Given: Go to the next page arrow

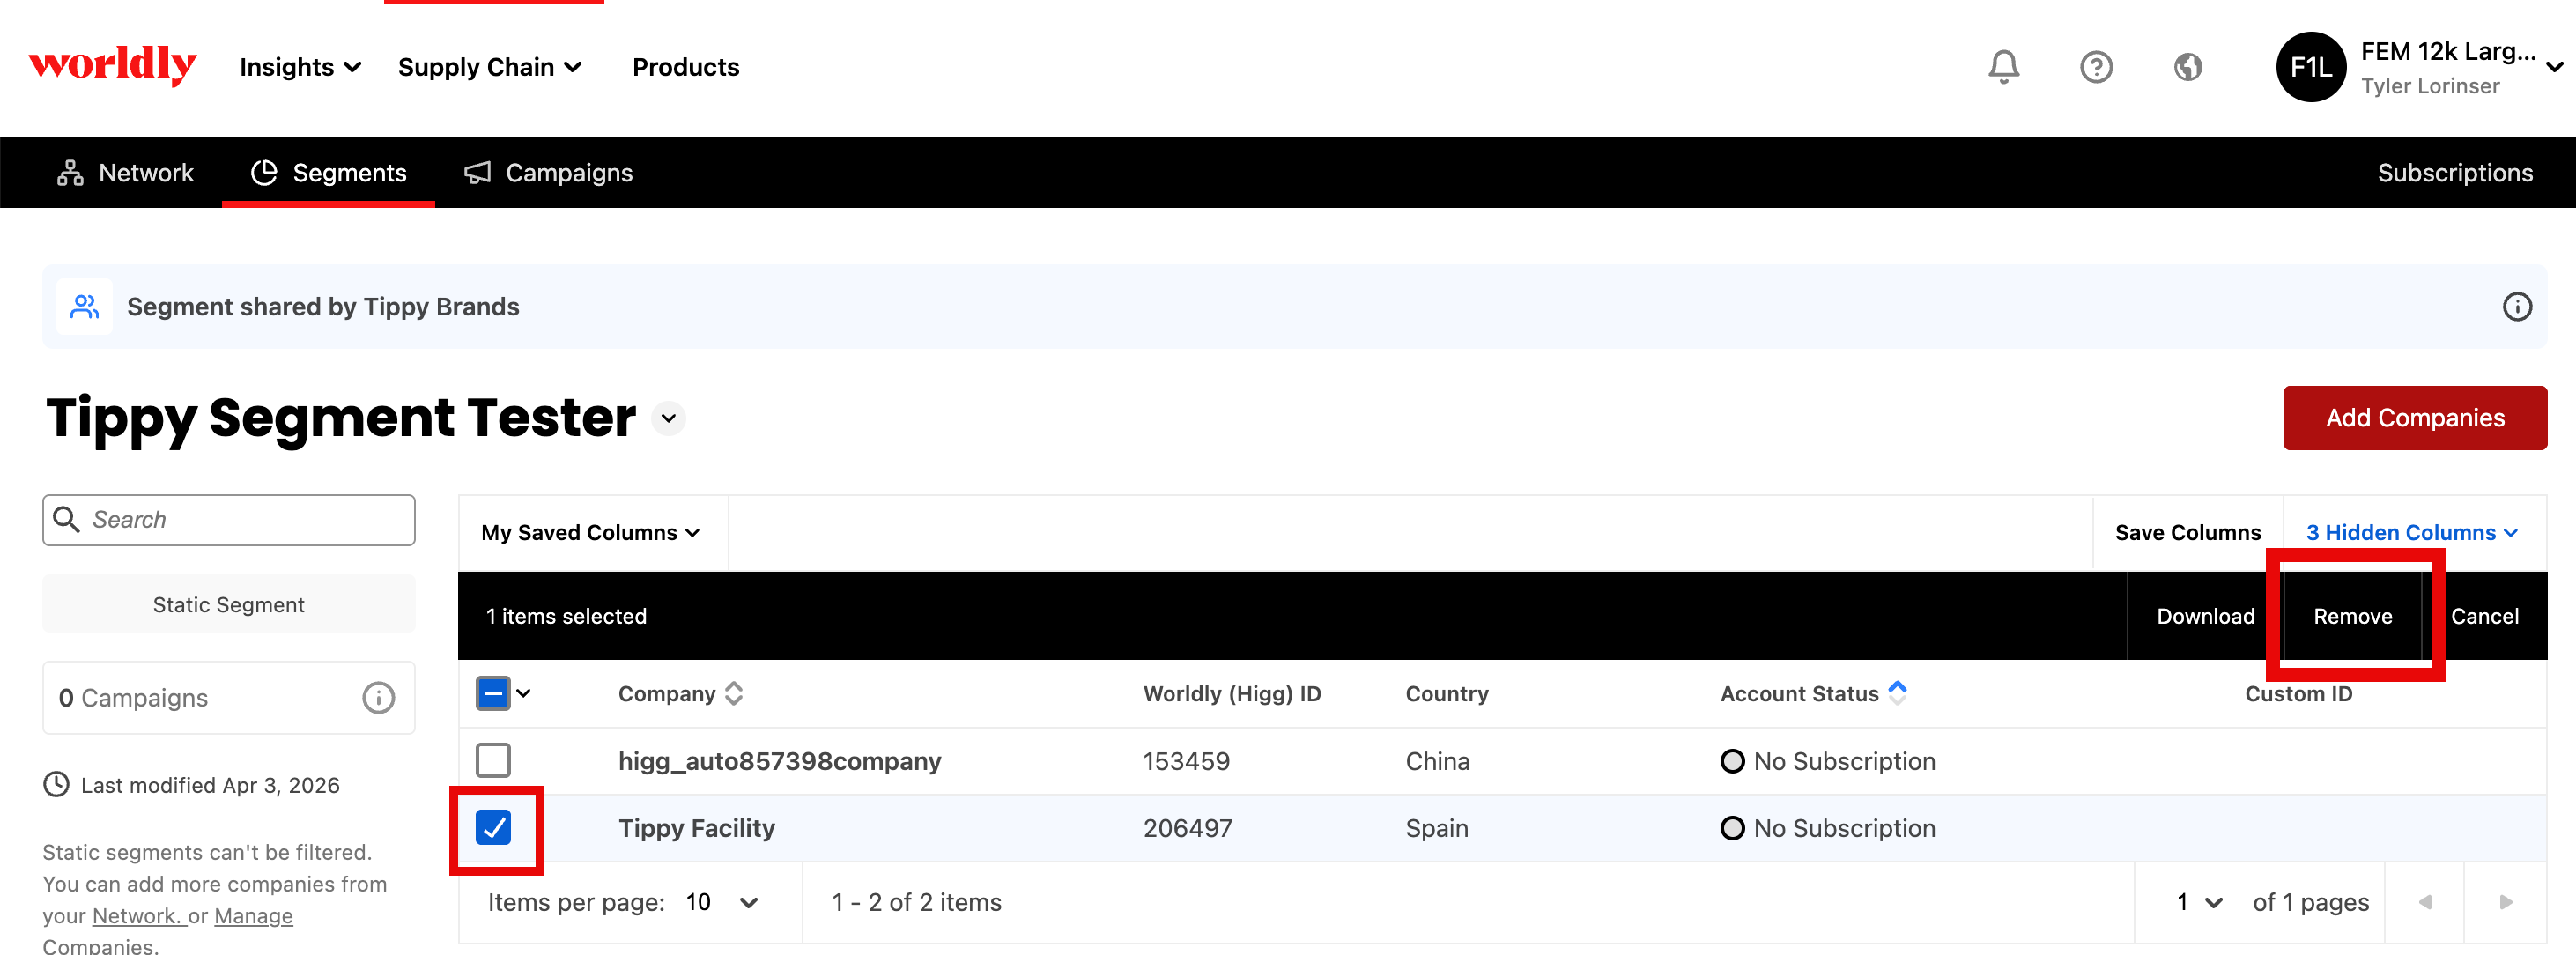Looking at the screenshot, I should 2506,902.
